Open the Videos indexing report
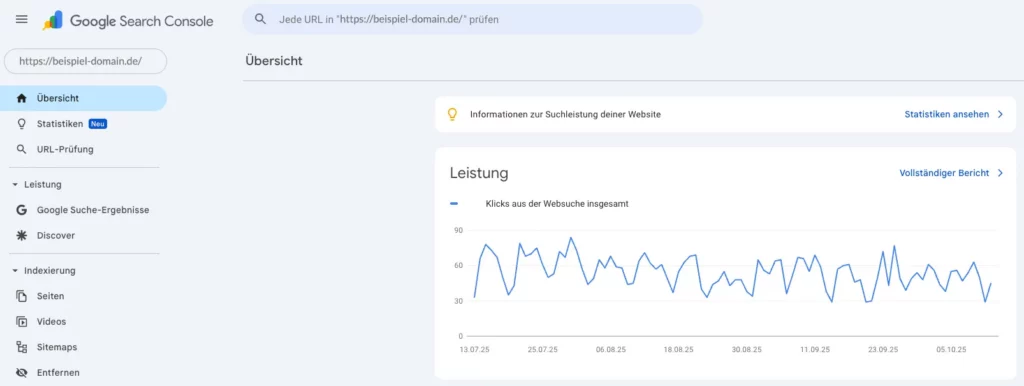Viewport: 1024px width, 386px height. click(52, 322)
